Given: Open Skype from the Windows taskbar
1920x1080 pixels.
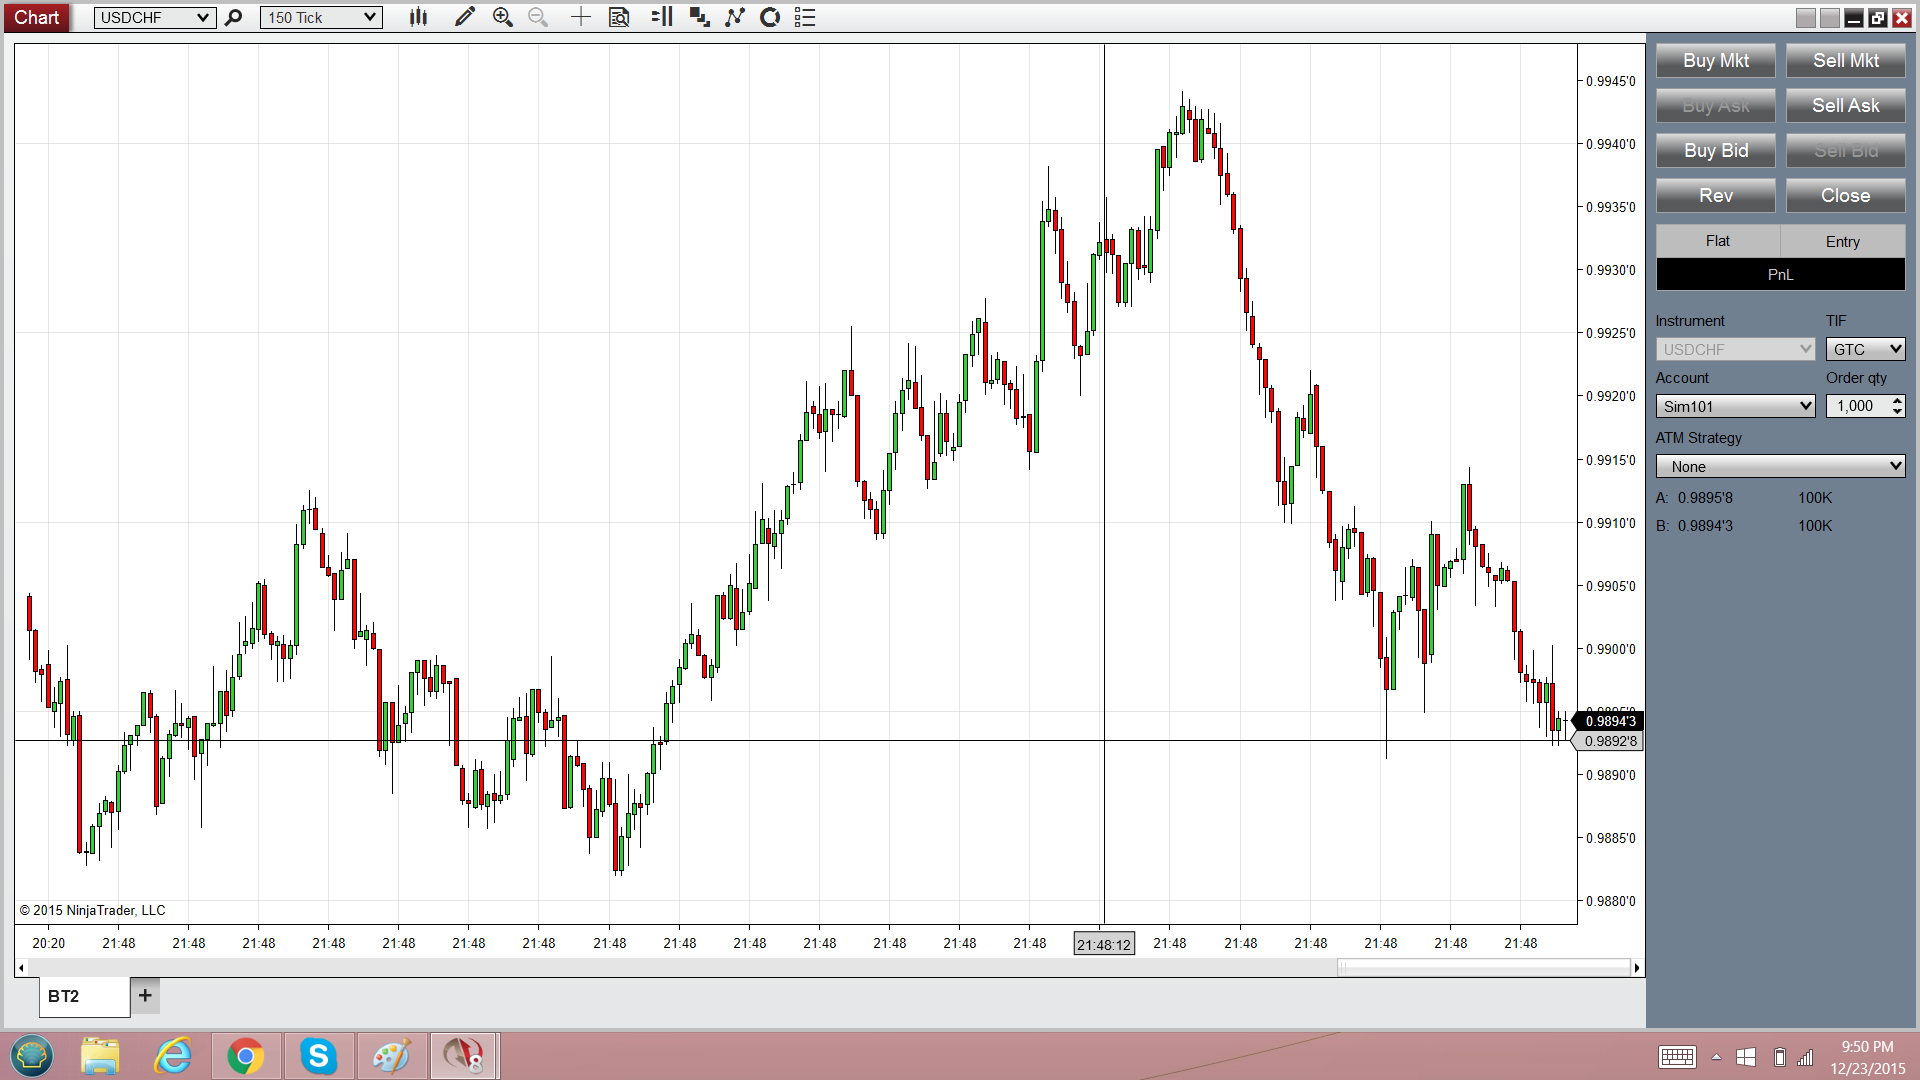Looking at the screenshot, I should [x=318, y=1056].
